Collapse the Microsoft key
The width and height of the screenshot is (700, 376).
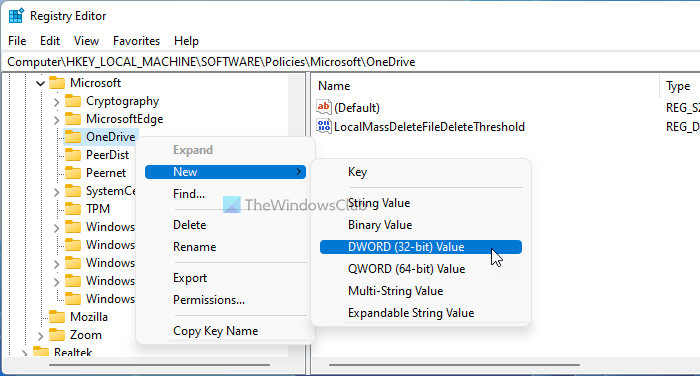[x=40, y=83]
